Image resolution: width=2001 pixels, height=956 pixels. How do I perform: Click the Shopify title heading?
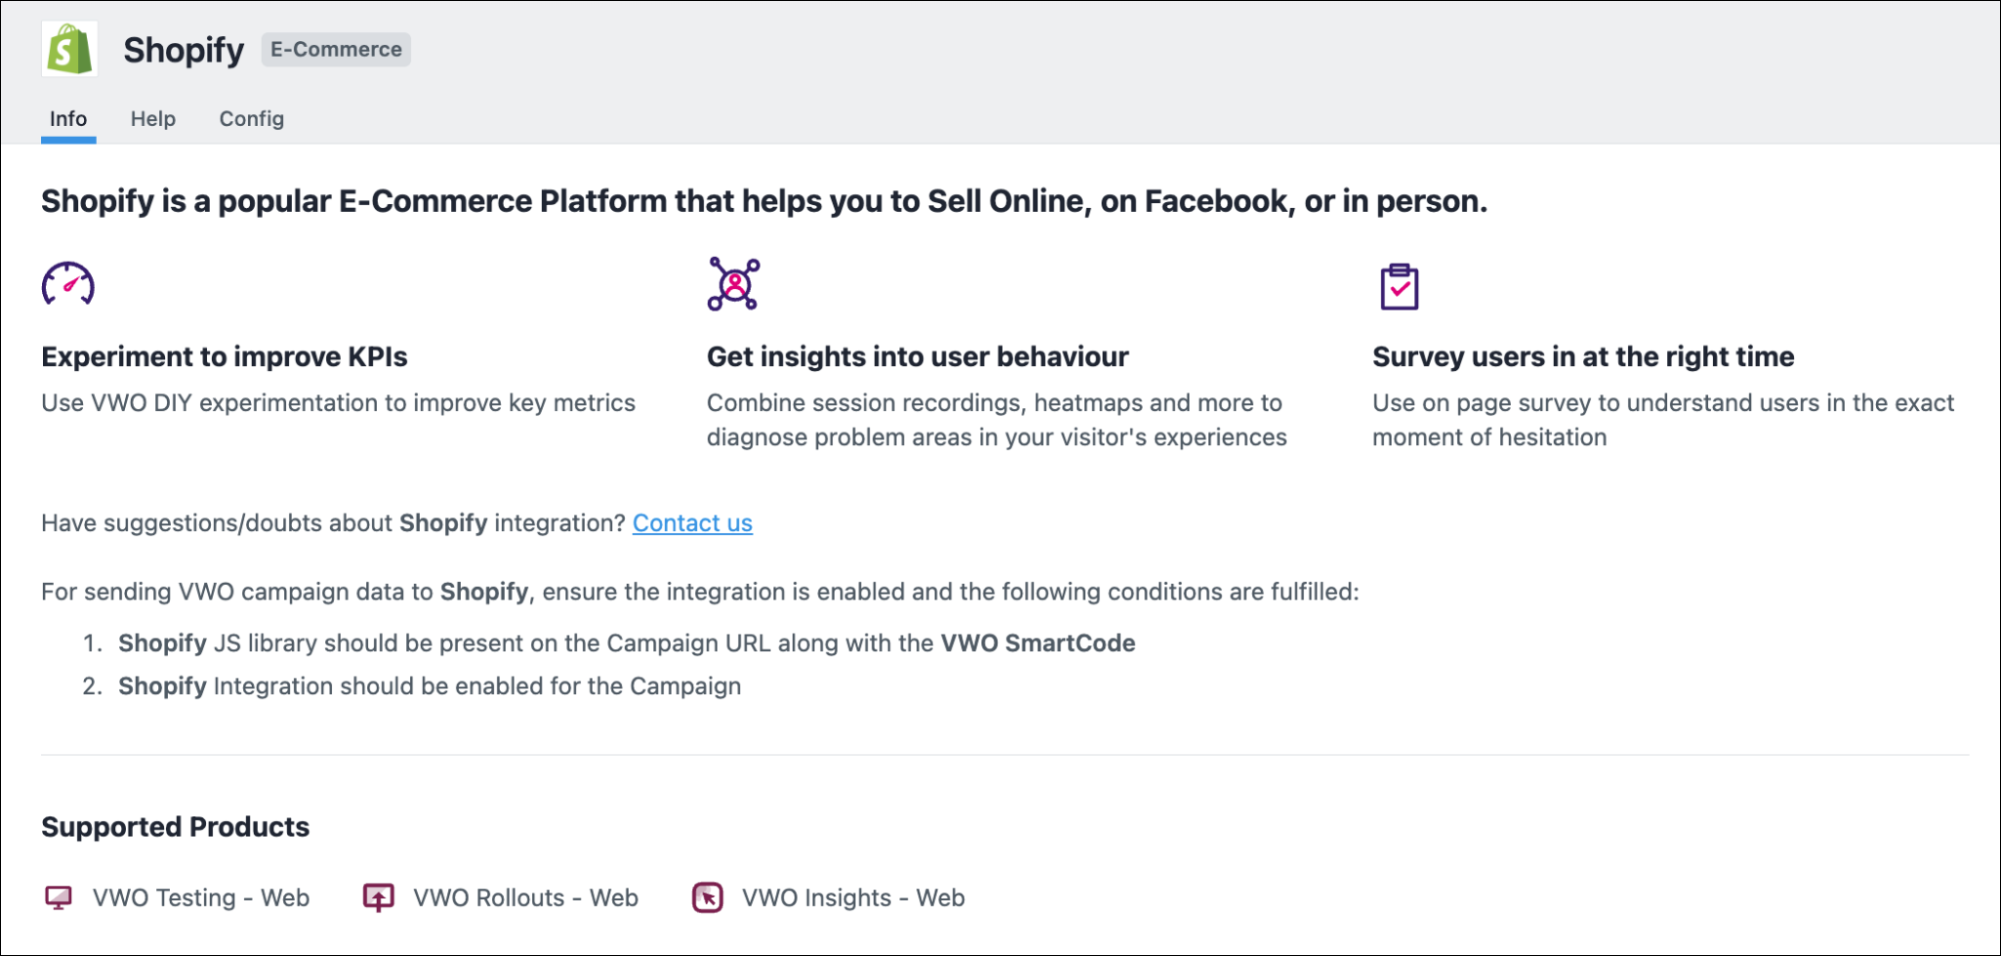(184, 50)
